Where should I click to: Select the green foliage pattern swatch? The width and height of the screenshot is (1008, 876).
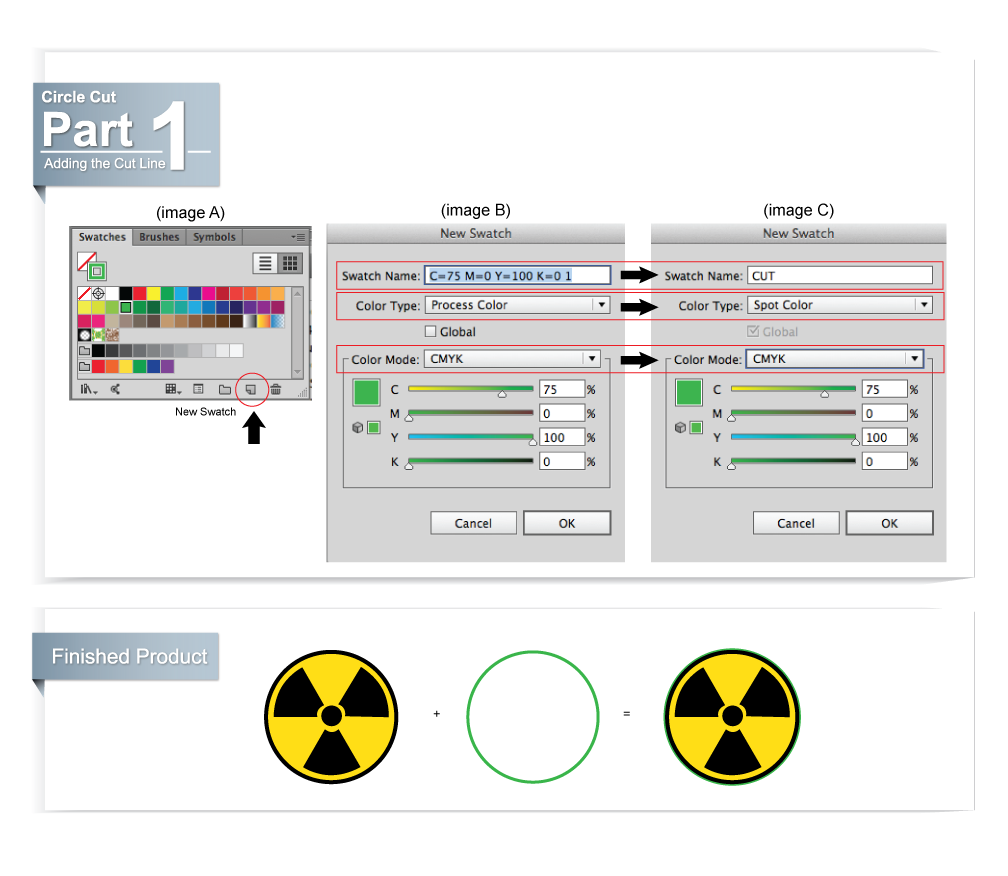click(x=98, y=335)
